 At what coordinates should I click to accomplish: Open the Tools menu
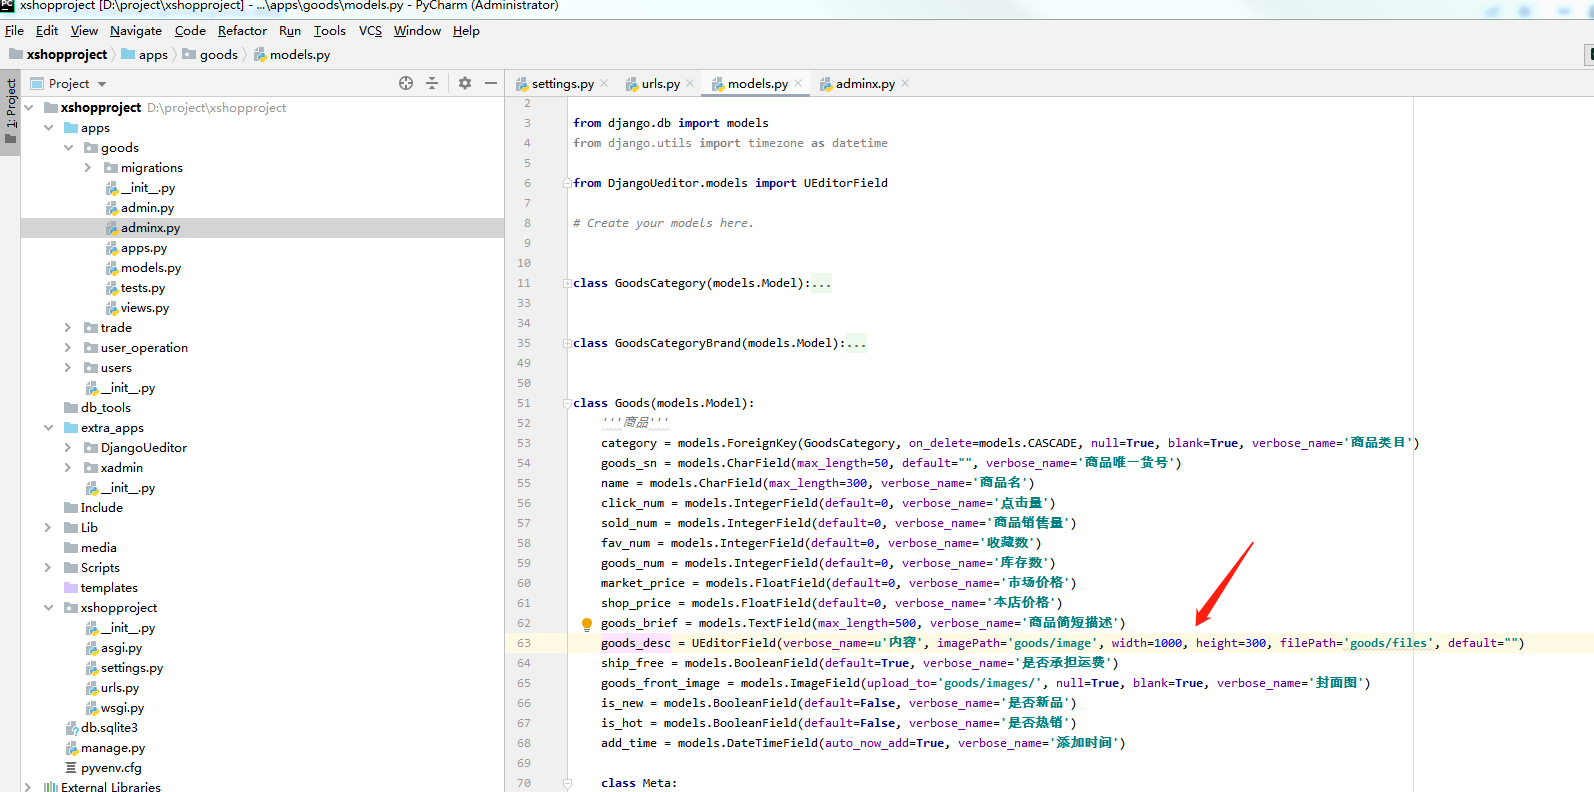(330, 31)
